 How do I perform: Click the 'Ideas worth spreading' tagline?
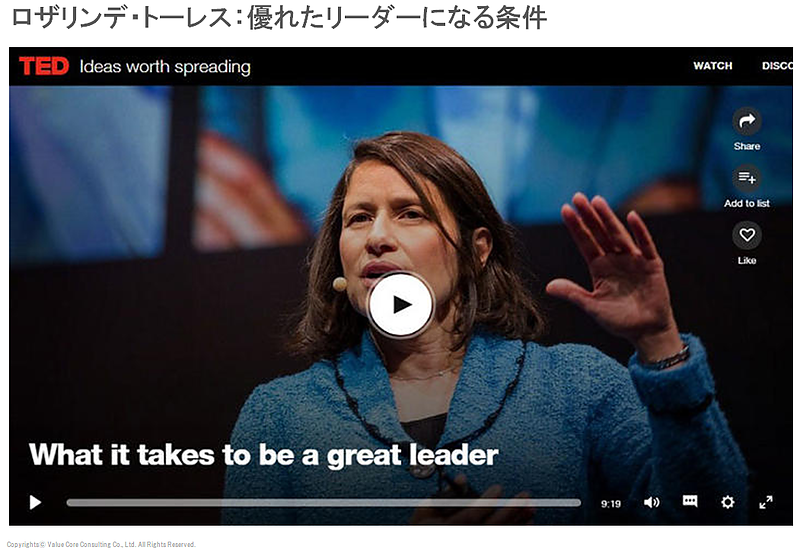165,67
